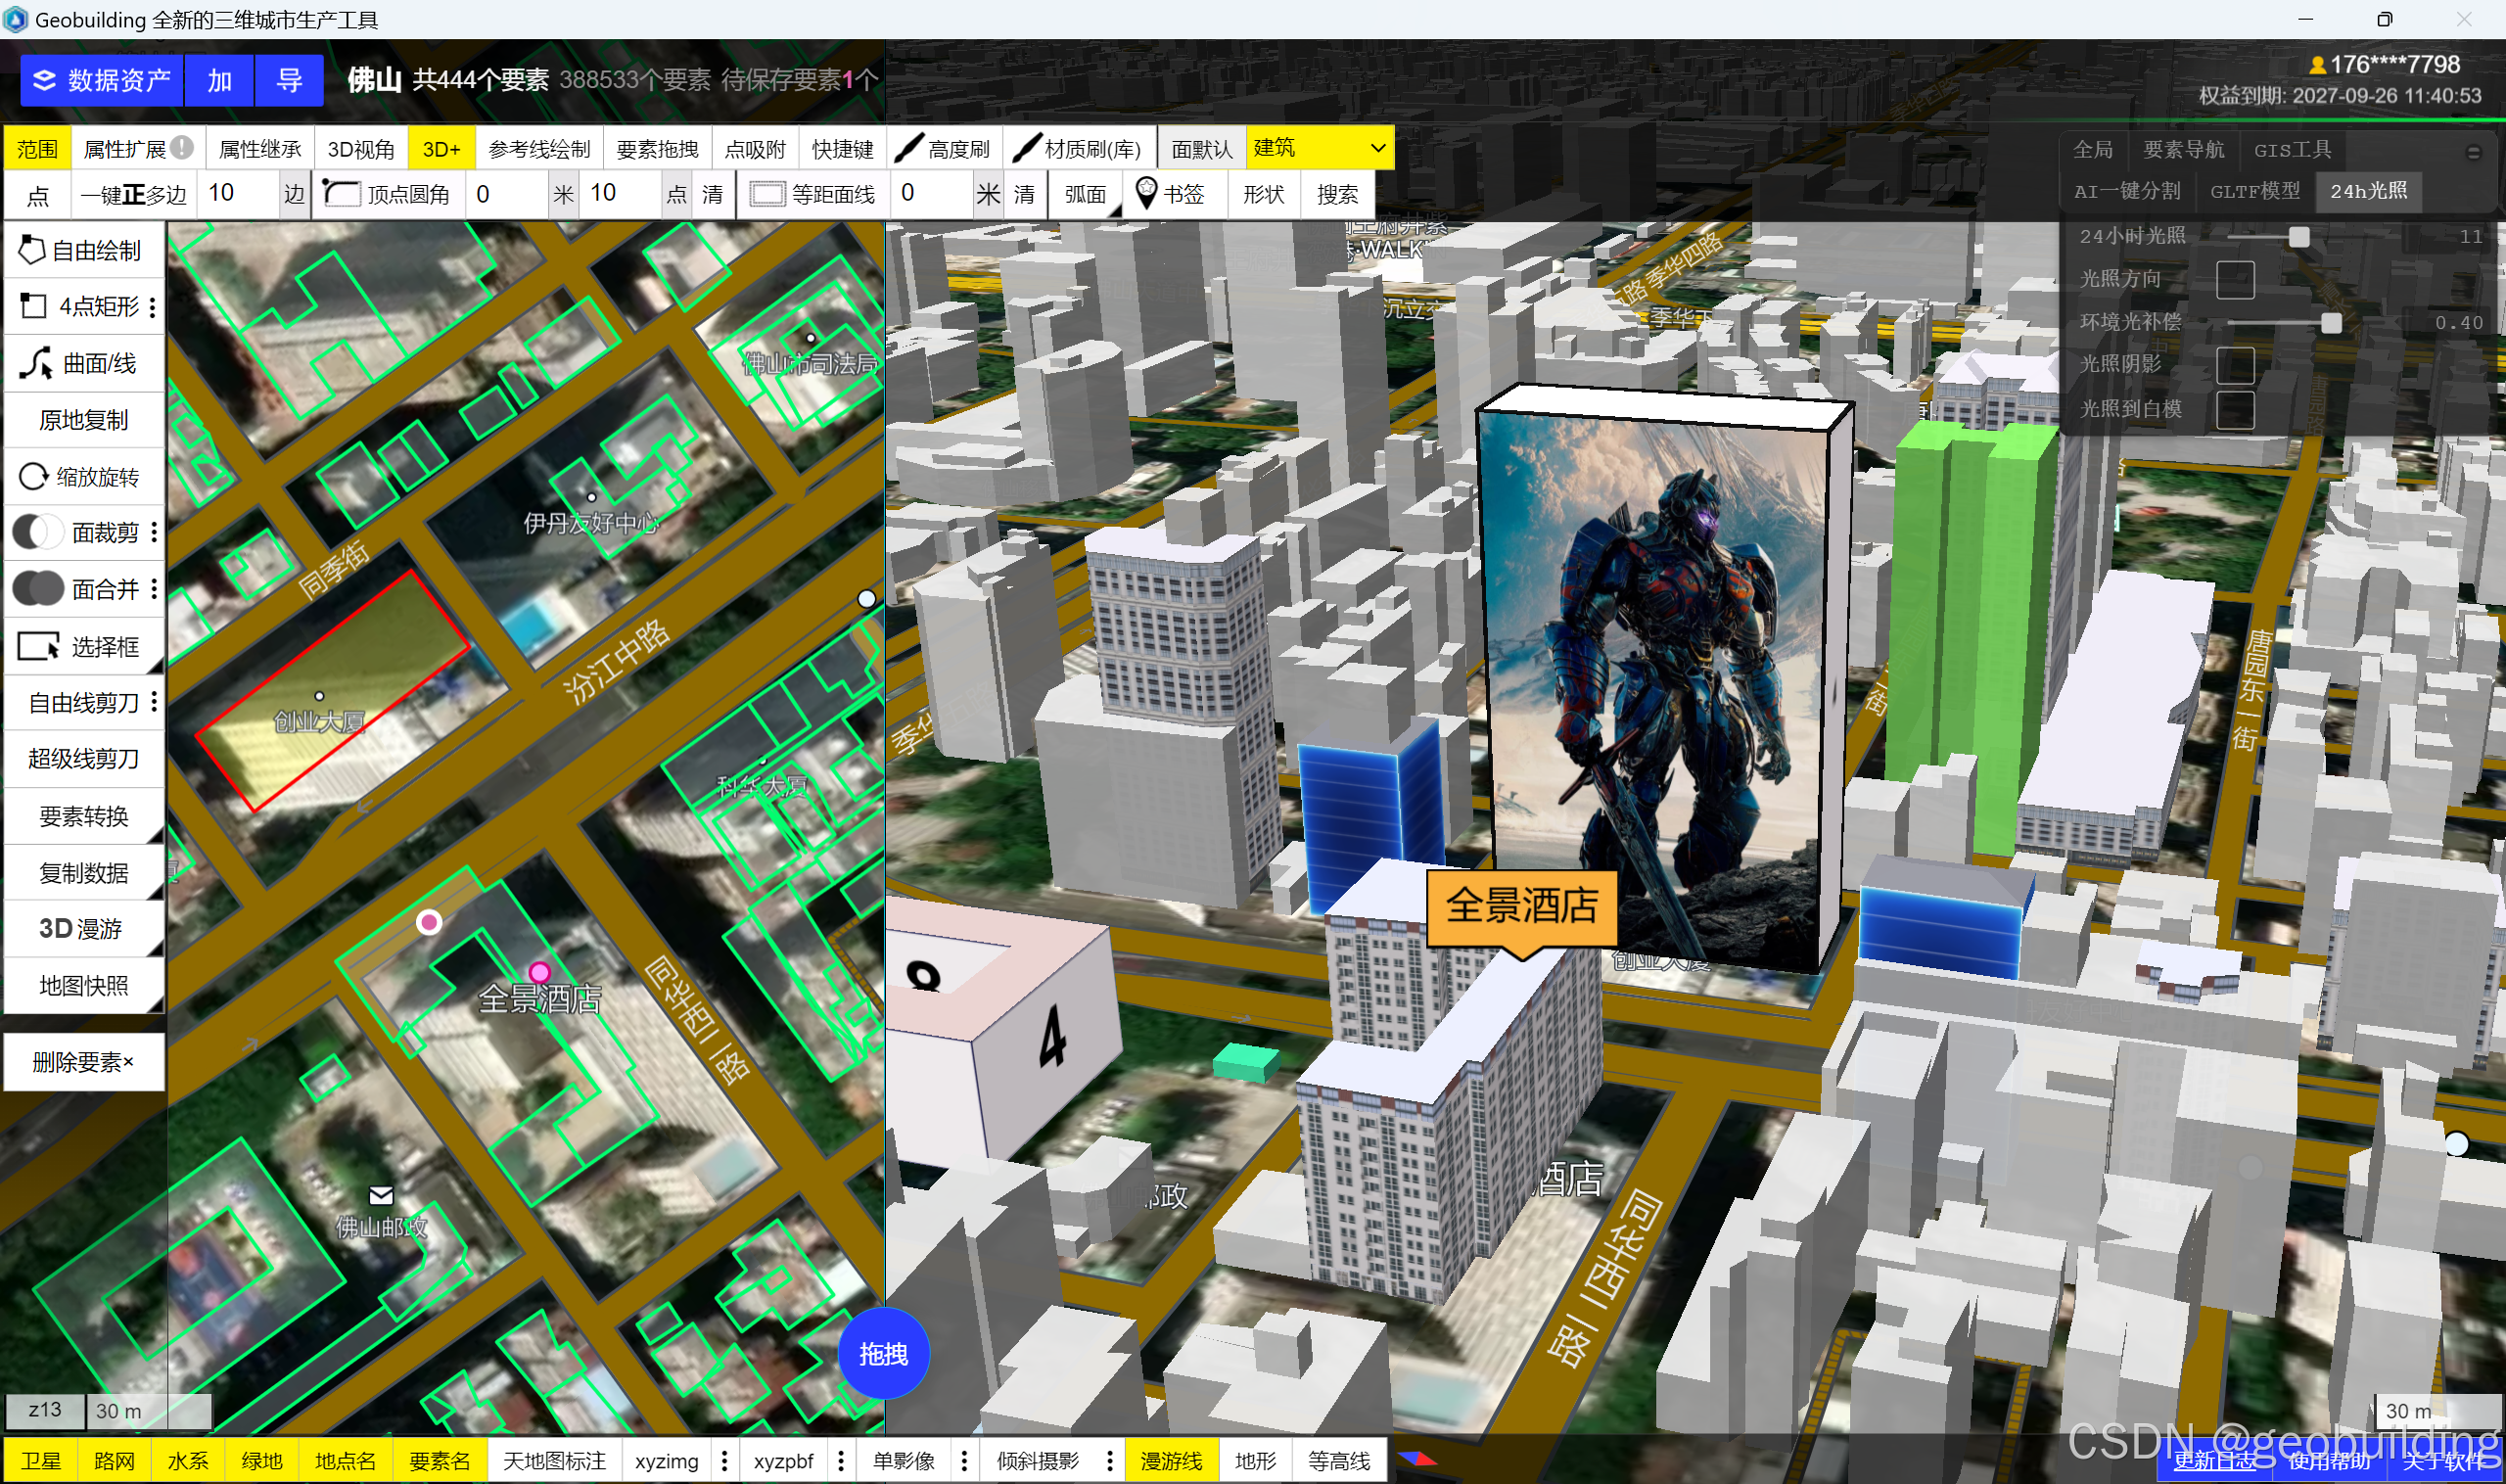Screen dimensions: 2506x1484
Task: Click the 顶点圆角 meters input field
Action: pos(508,194)
